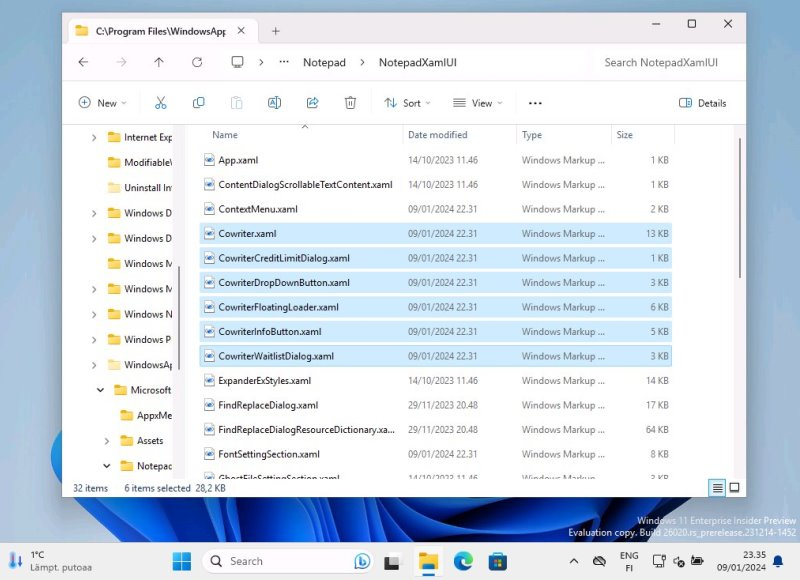
Task: Toggle the Details pane
Action: [702, 103]
